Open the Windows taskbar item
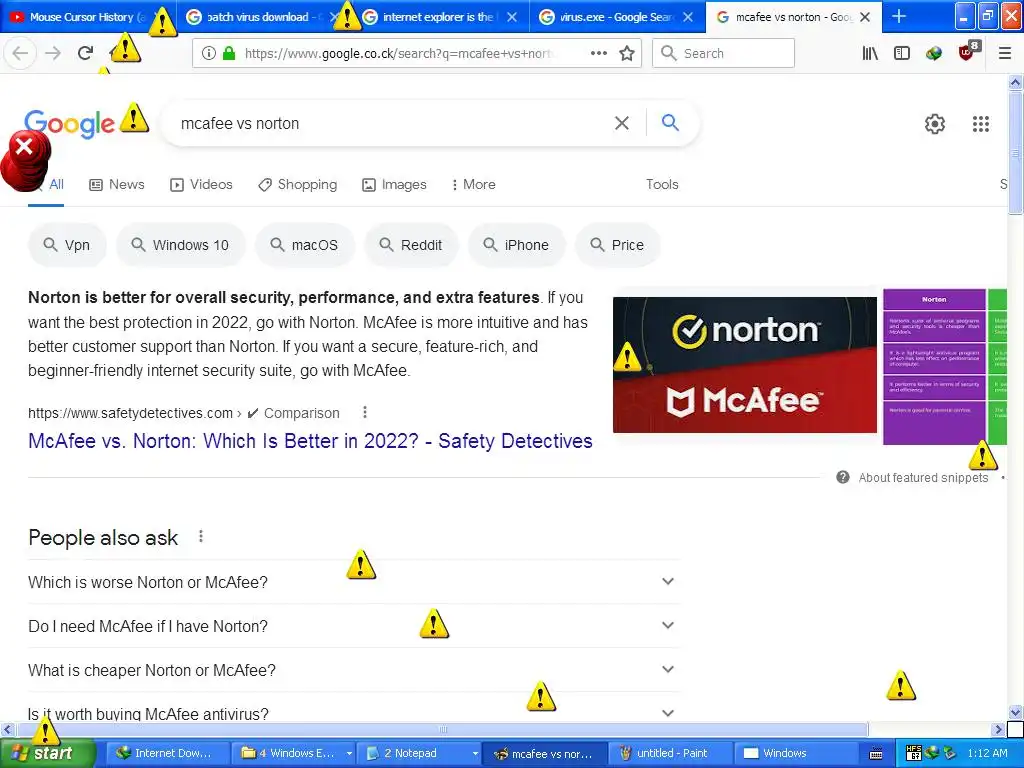This screenshot has width=1024, height=768. [x=795, y=753]
